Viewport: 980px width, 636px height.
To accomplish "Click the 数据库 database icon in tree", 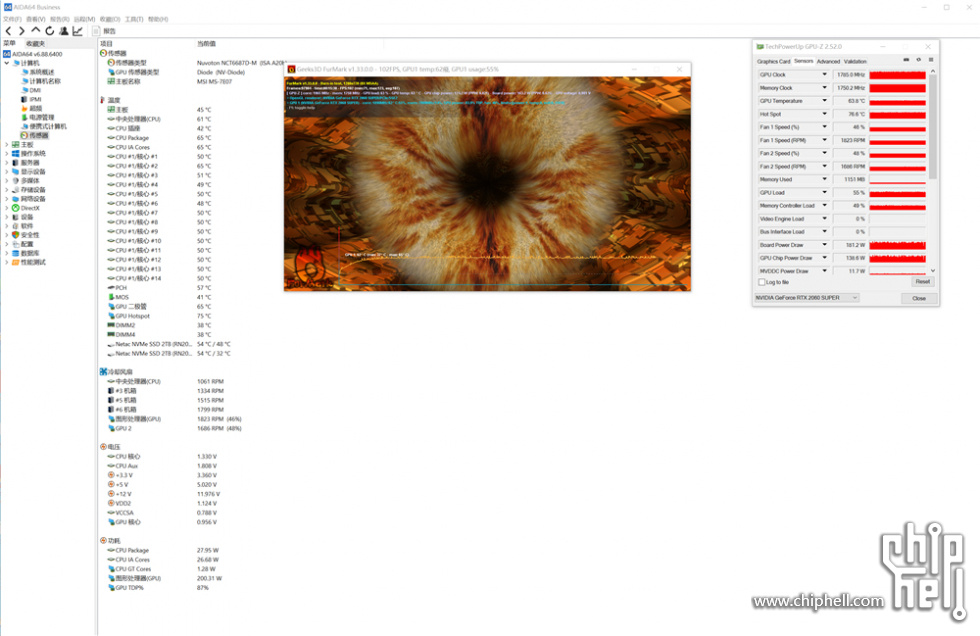I will (x=16, y=253).
